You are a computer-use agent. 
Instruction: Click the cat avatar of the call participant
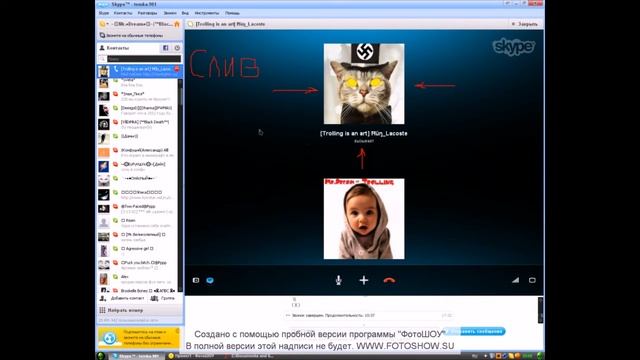pos(364,84)
